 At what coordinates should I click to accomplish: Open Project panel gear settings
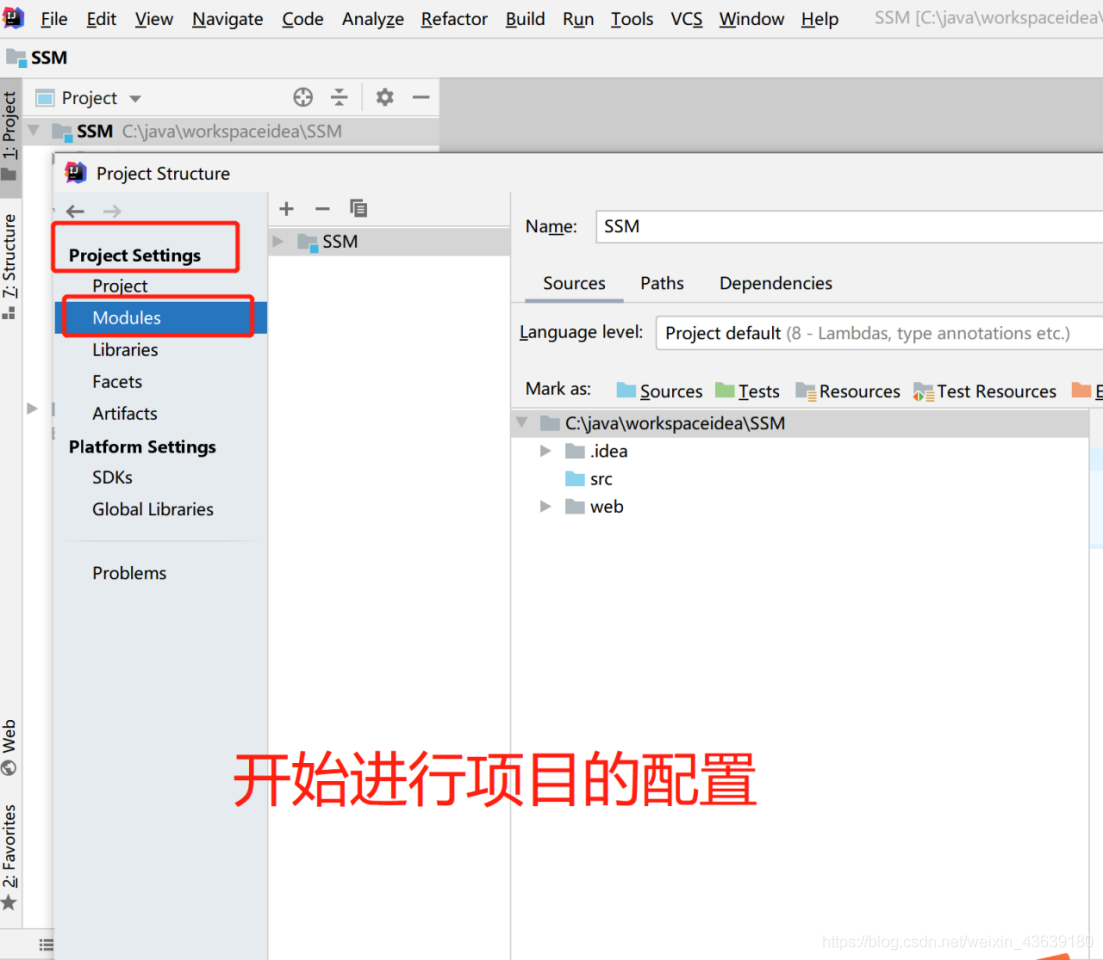point(384,97)
